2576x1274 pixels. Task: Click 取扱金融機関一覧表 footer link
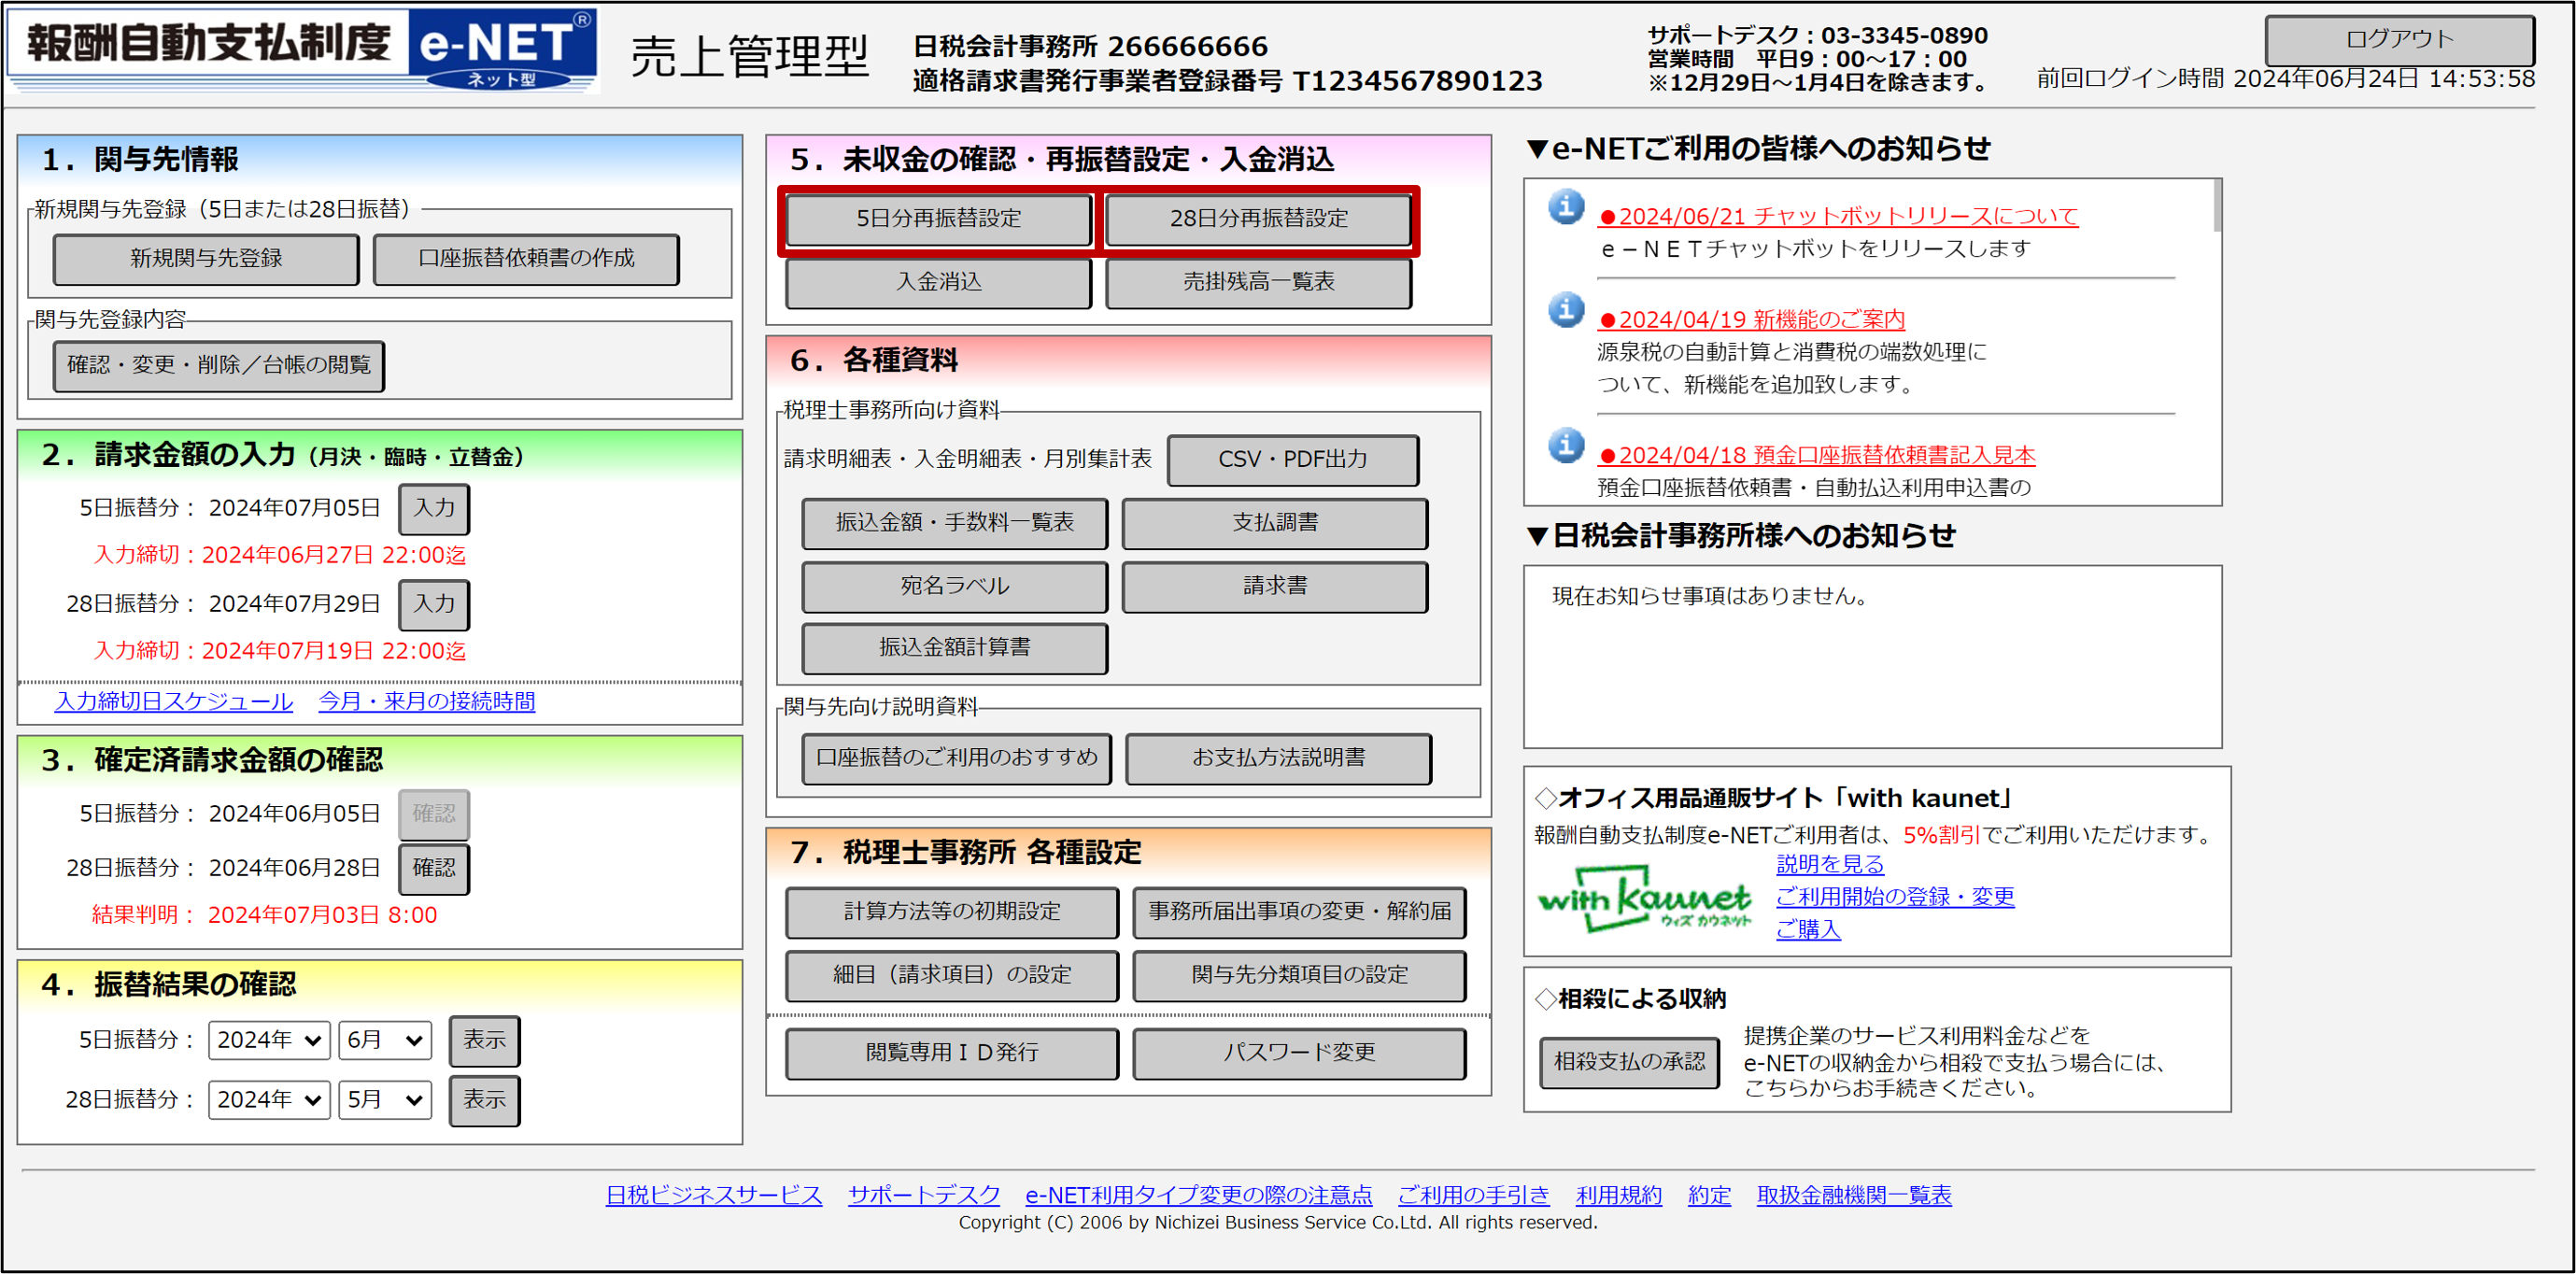coord(1853,1195)
